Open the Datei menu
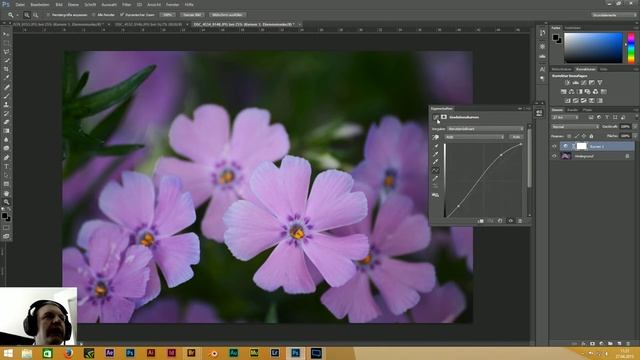 pyautogui.click(x=20, y=4)
